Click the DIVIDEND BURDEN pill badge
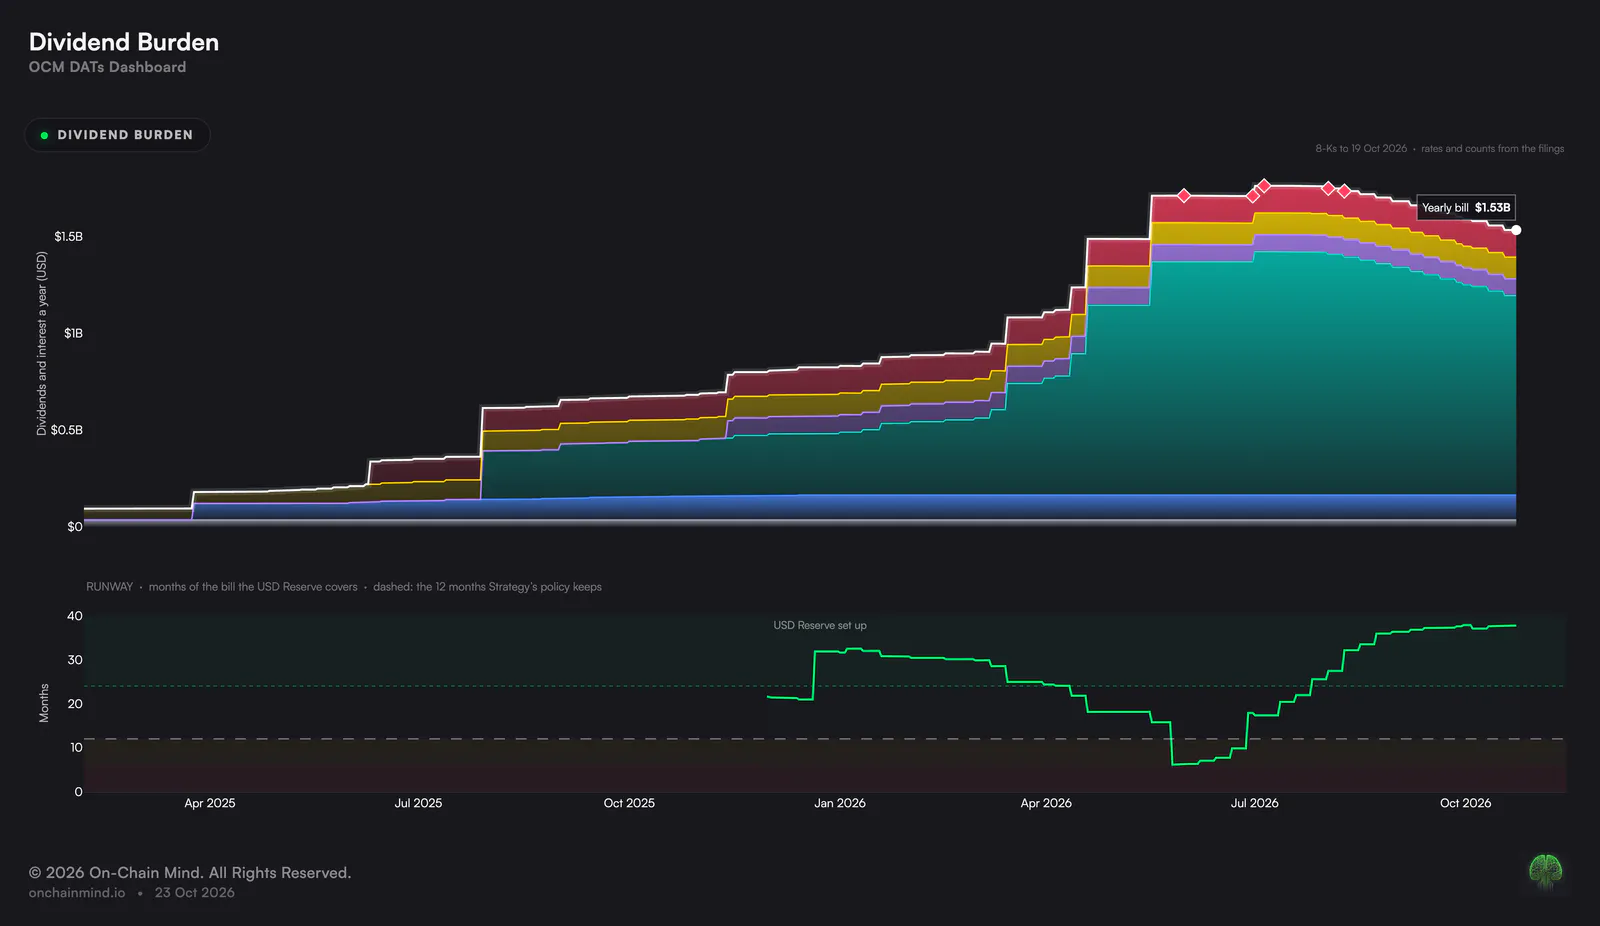Image resolution: width=1600 pixels, height=926 pixels. (117, 135)
